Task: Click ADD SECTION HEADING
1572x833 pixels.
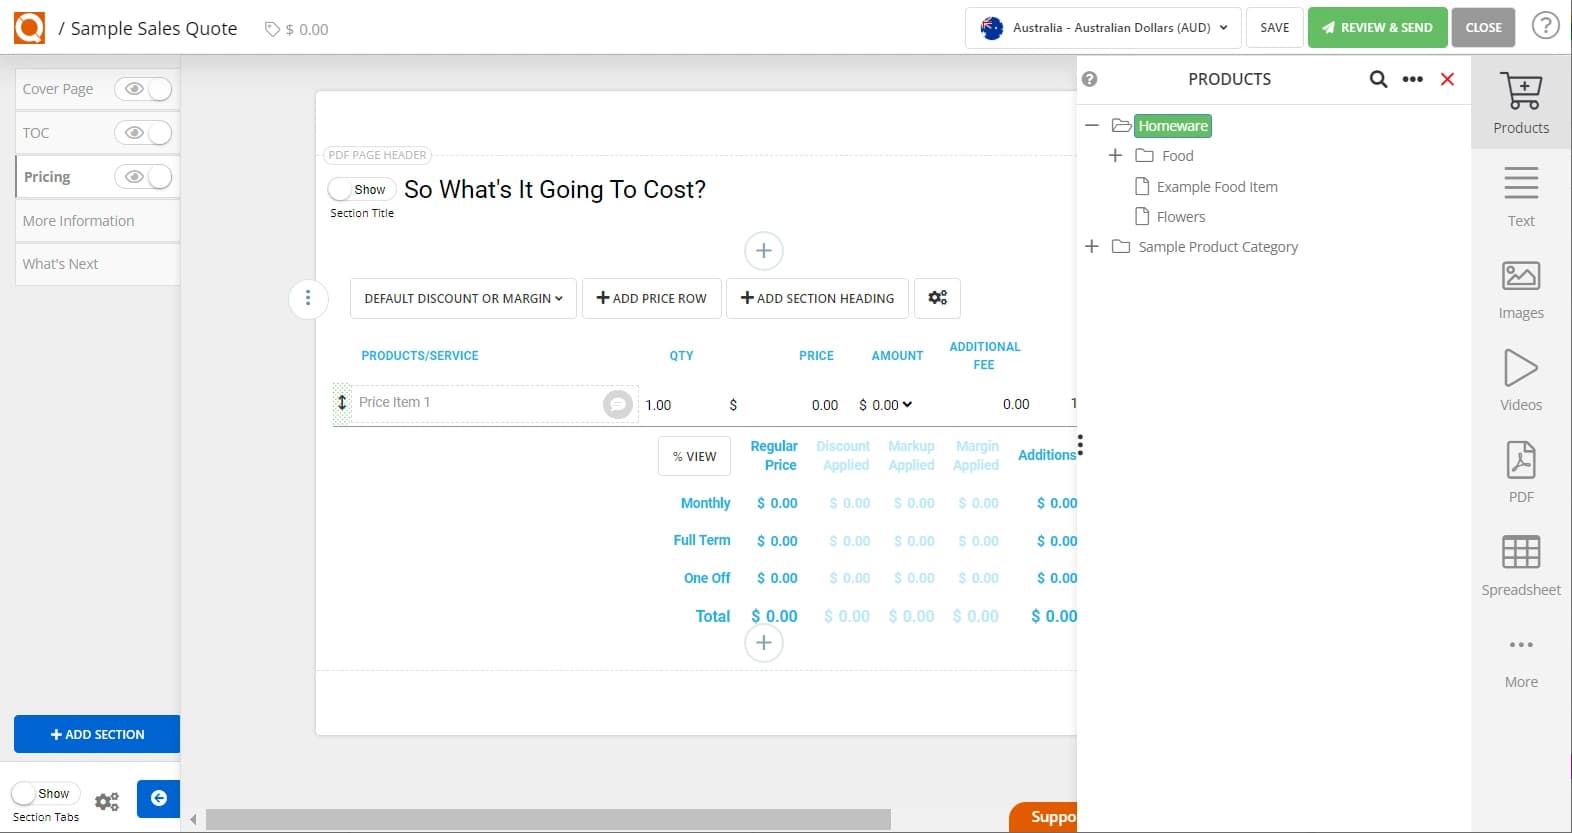Action: point(817,298)
